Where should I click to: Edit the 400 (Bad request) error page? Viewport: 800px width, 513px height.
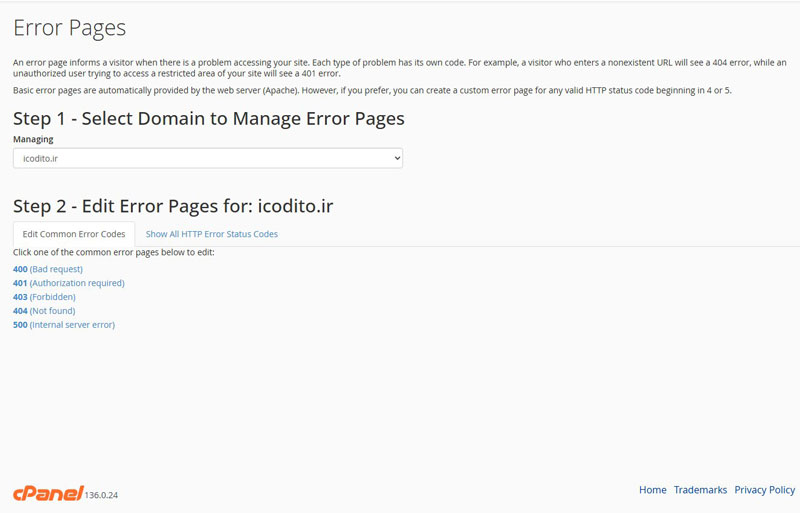click(x=48, y=269)
